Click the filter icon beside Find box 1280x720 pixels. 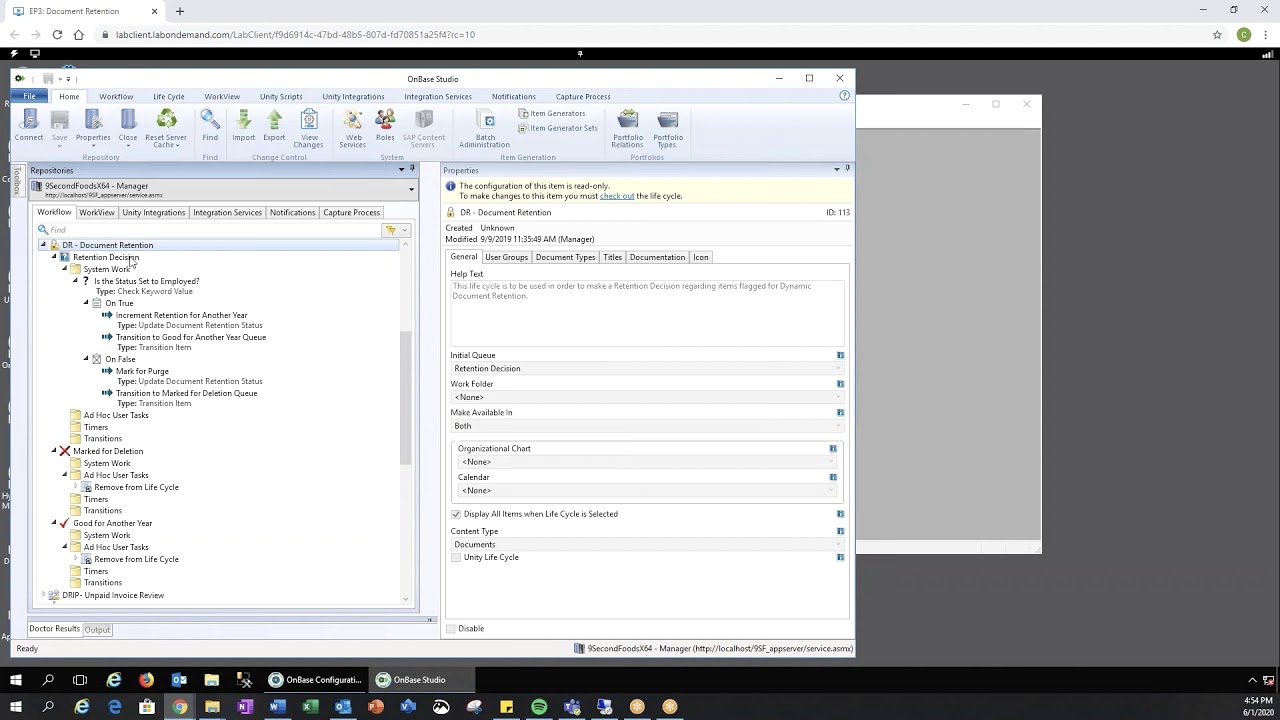click(391, 230)
